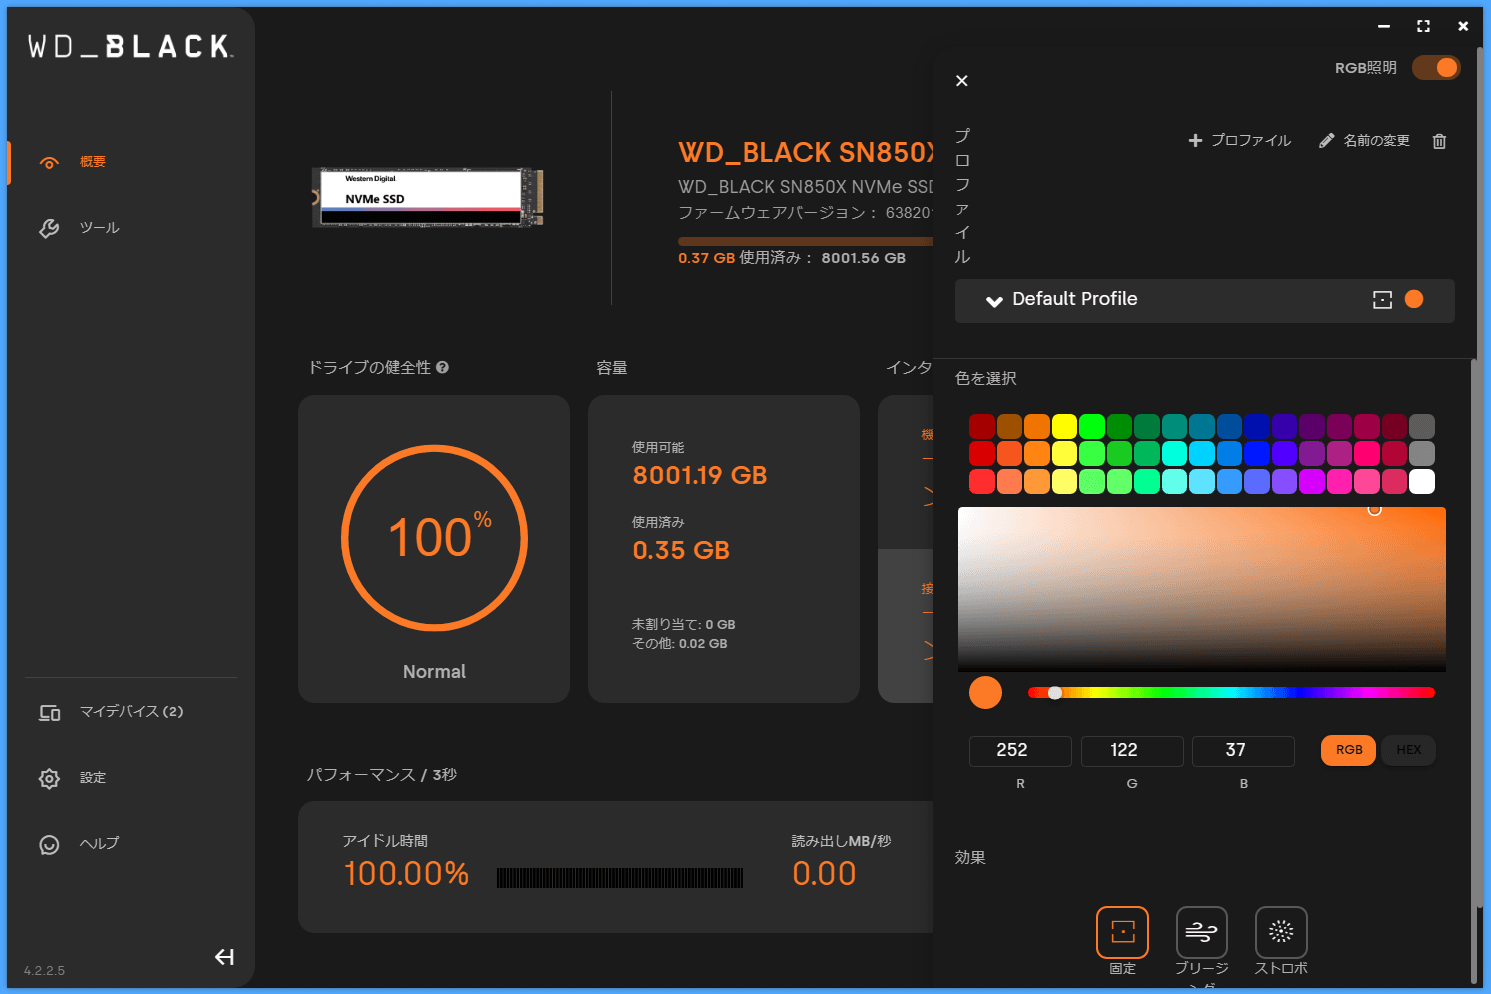1491x994 pixels.
Task: Click the NVMe SSD drive thumbnail image
Action: point(428,197)
